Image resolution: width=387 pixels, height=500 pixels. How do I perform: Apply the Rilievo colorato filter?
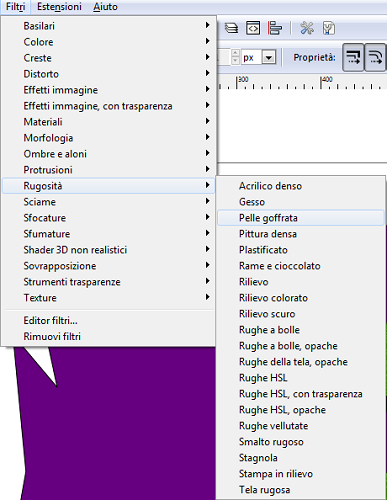(301, 298)
